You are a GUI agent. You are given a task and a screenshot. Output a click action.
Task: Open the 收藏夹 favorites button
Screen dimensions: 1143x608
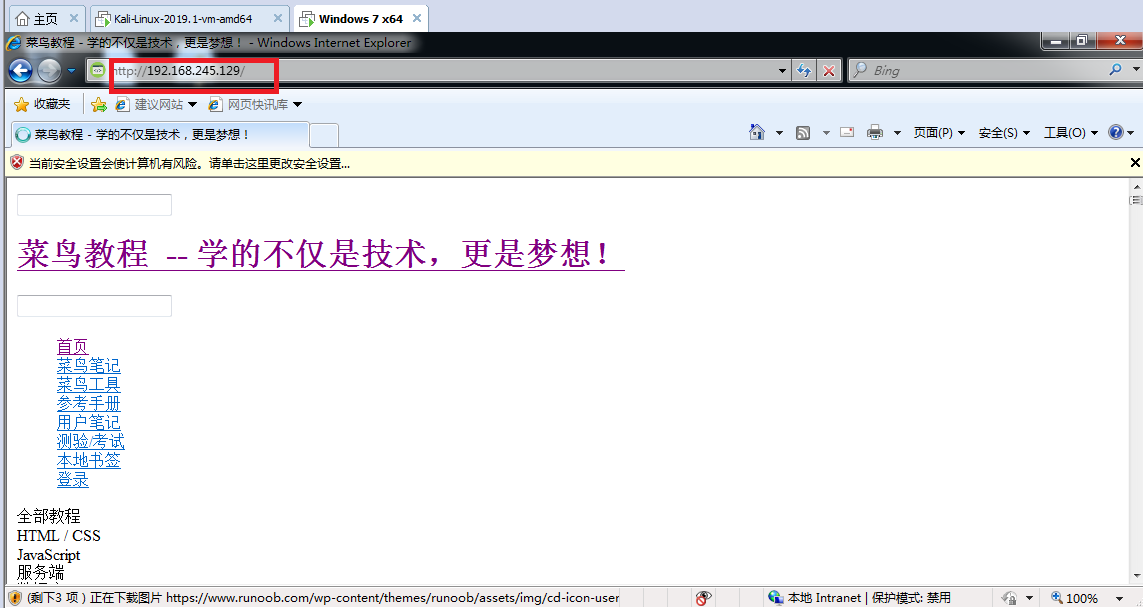point(42,104)
